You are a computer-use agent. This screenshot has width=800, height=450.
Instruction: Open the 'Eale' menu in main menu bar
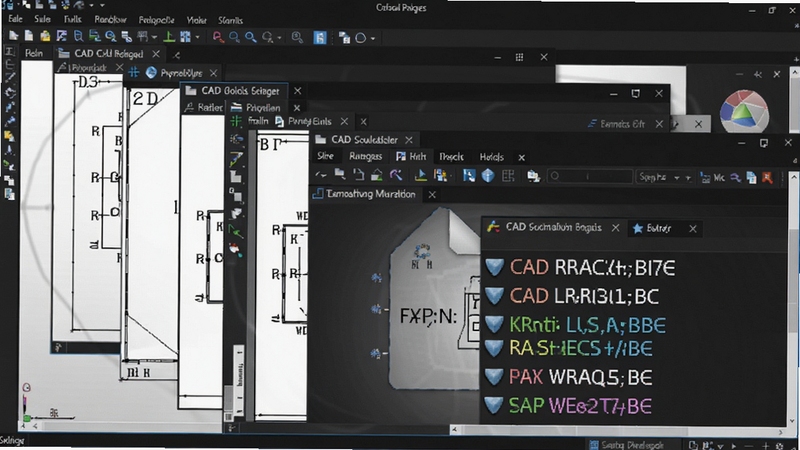coord(15,19)
